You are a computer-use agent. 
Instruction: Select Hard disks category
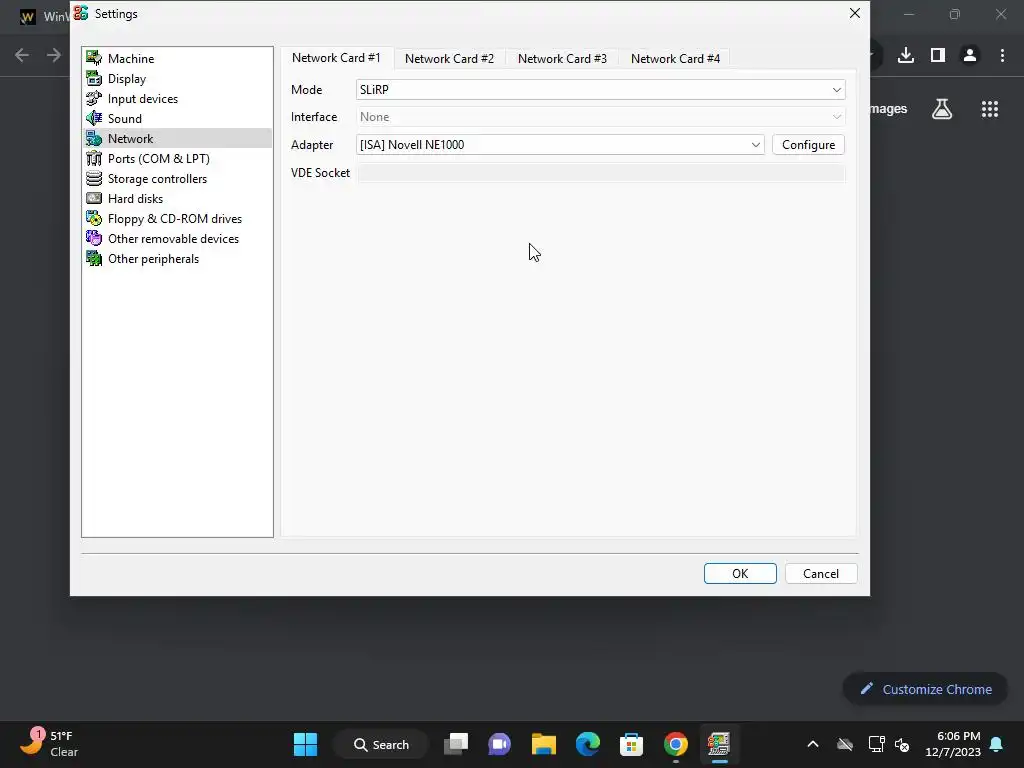177,199
